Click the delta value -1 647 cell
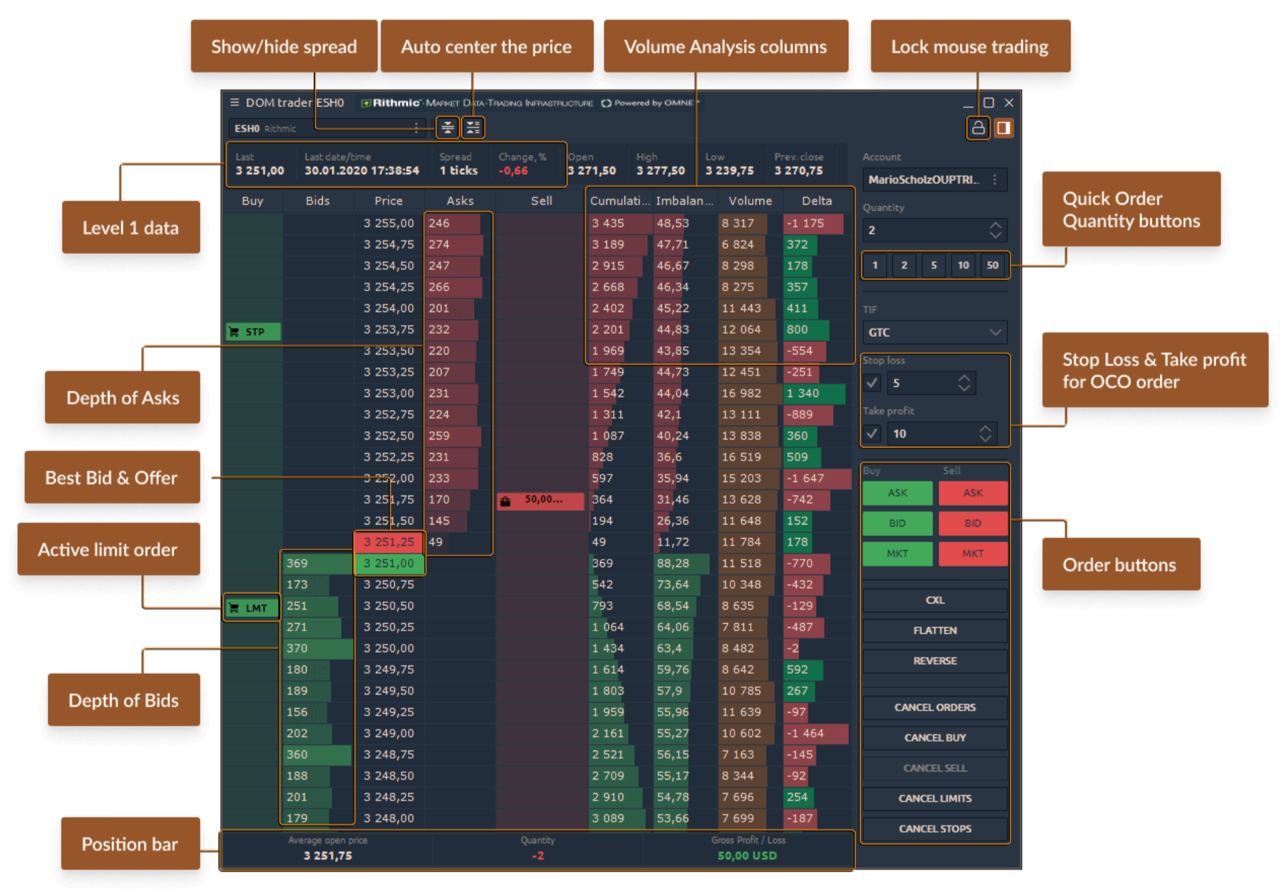The height and width of the screenshot is (890, 1280). tap(816, 479)
